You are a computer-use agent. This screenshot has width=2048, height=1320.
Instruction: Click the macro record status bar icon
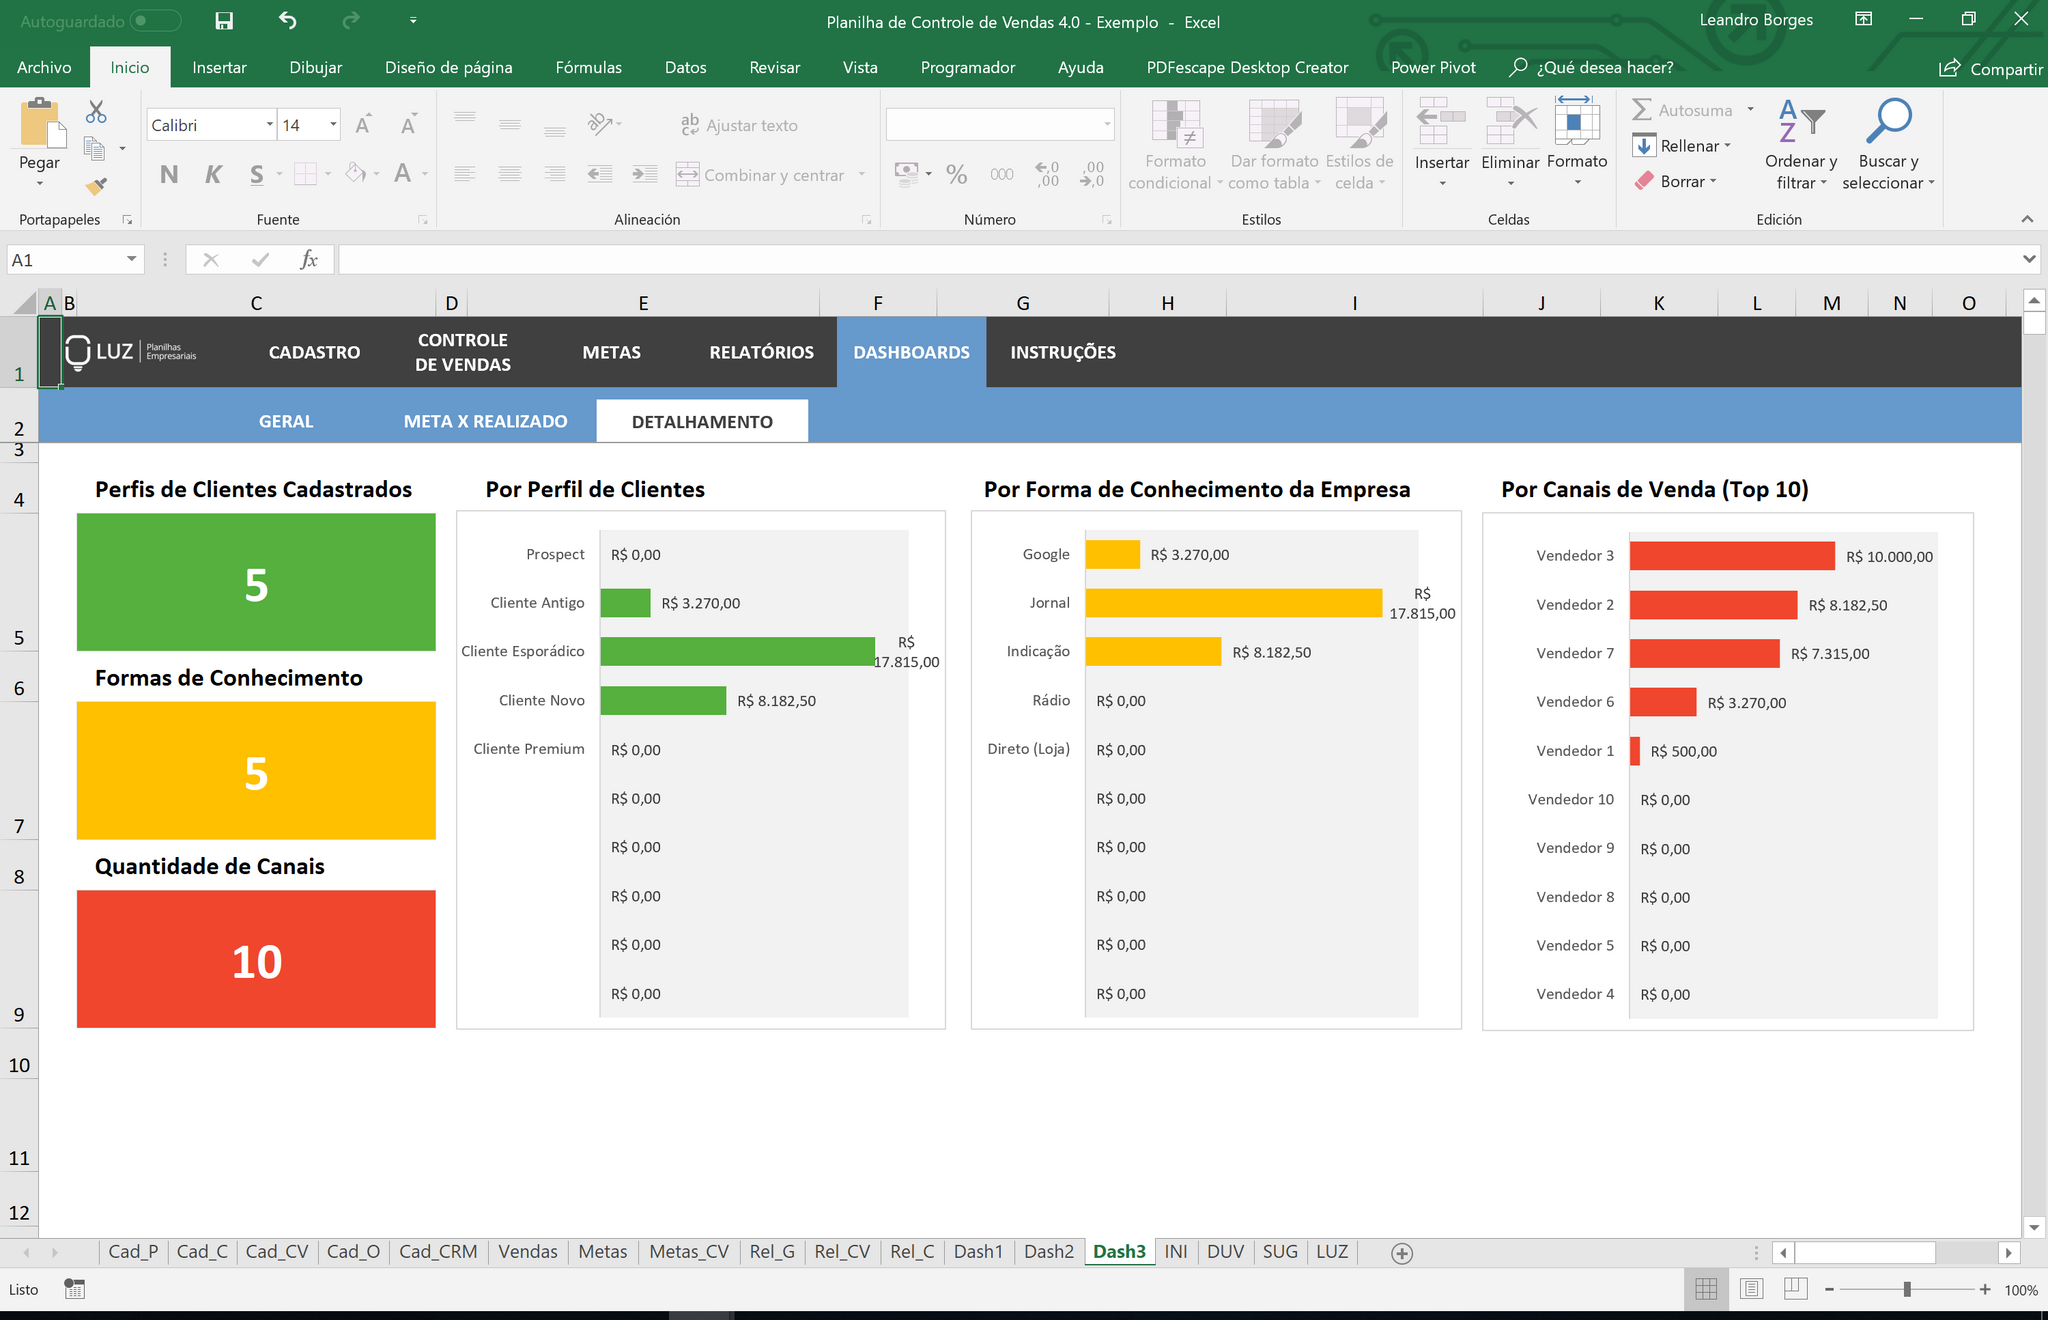[x=75, y=1289]
